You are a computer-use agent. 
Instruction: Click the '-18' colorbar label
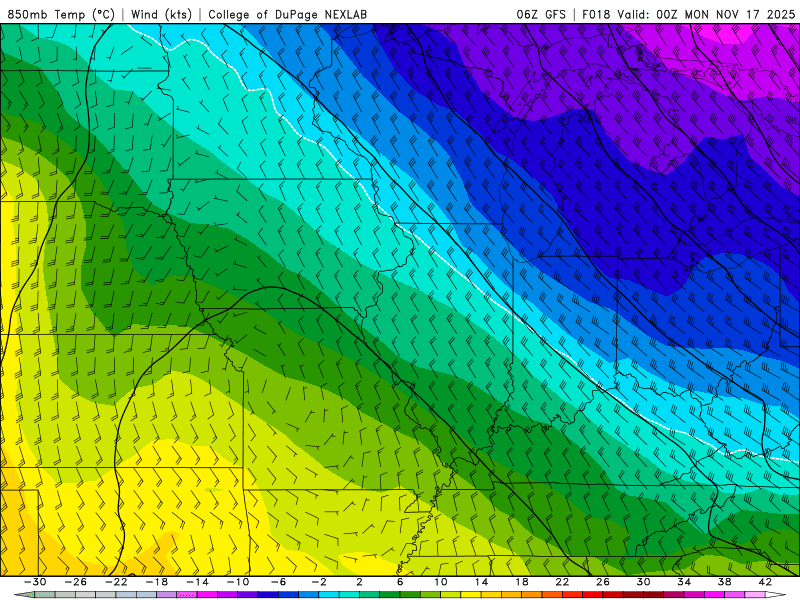tap(157, 582)
